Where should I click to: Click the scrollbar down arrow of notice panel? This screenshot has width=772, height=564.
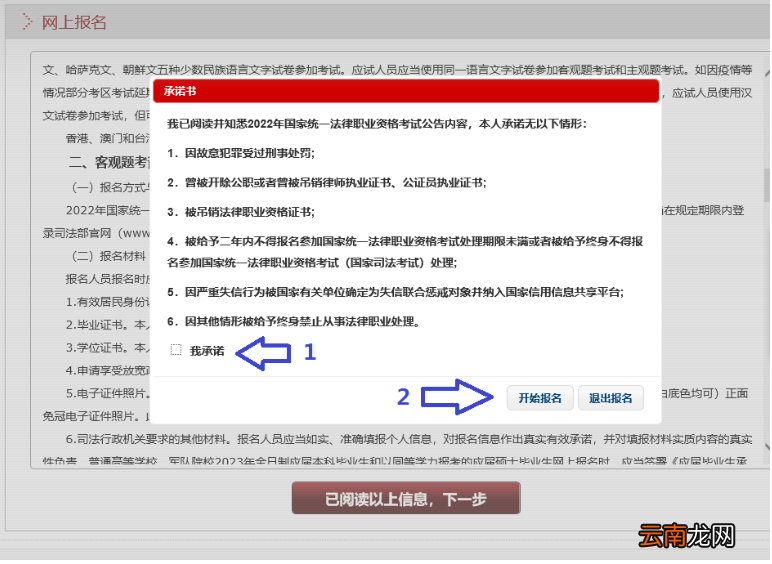[767, 447]
